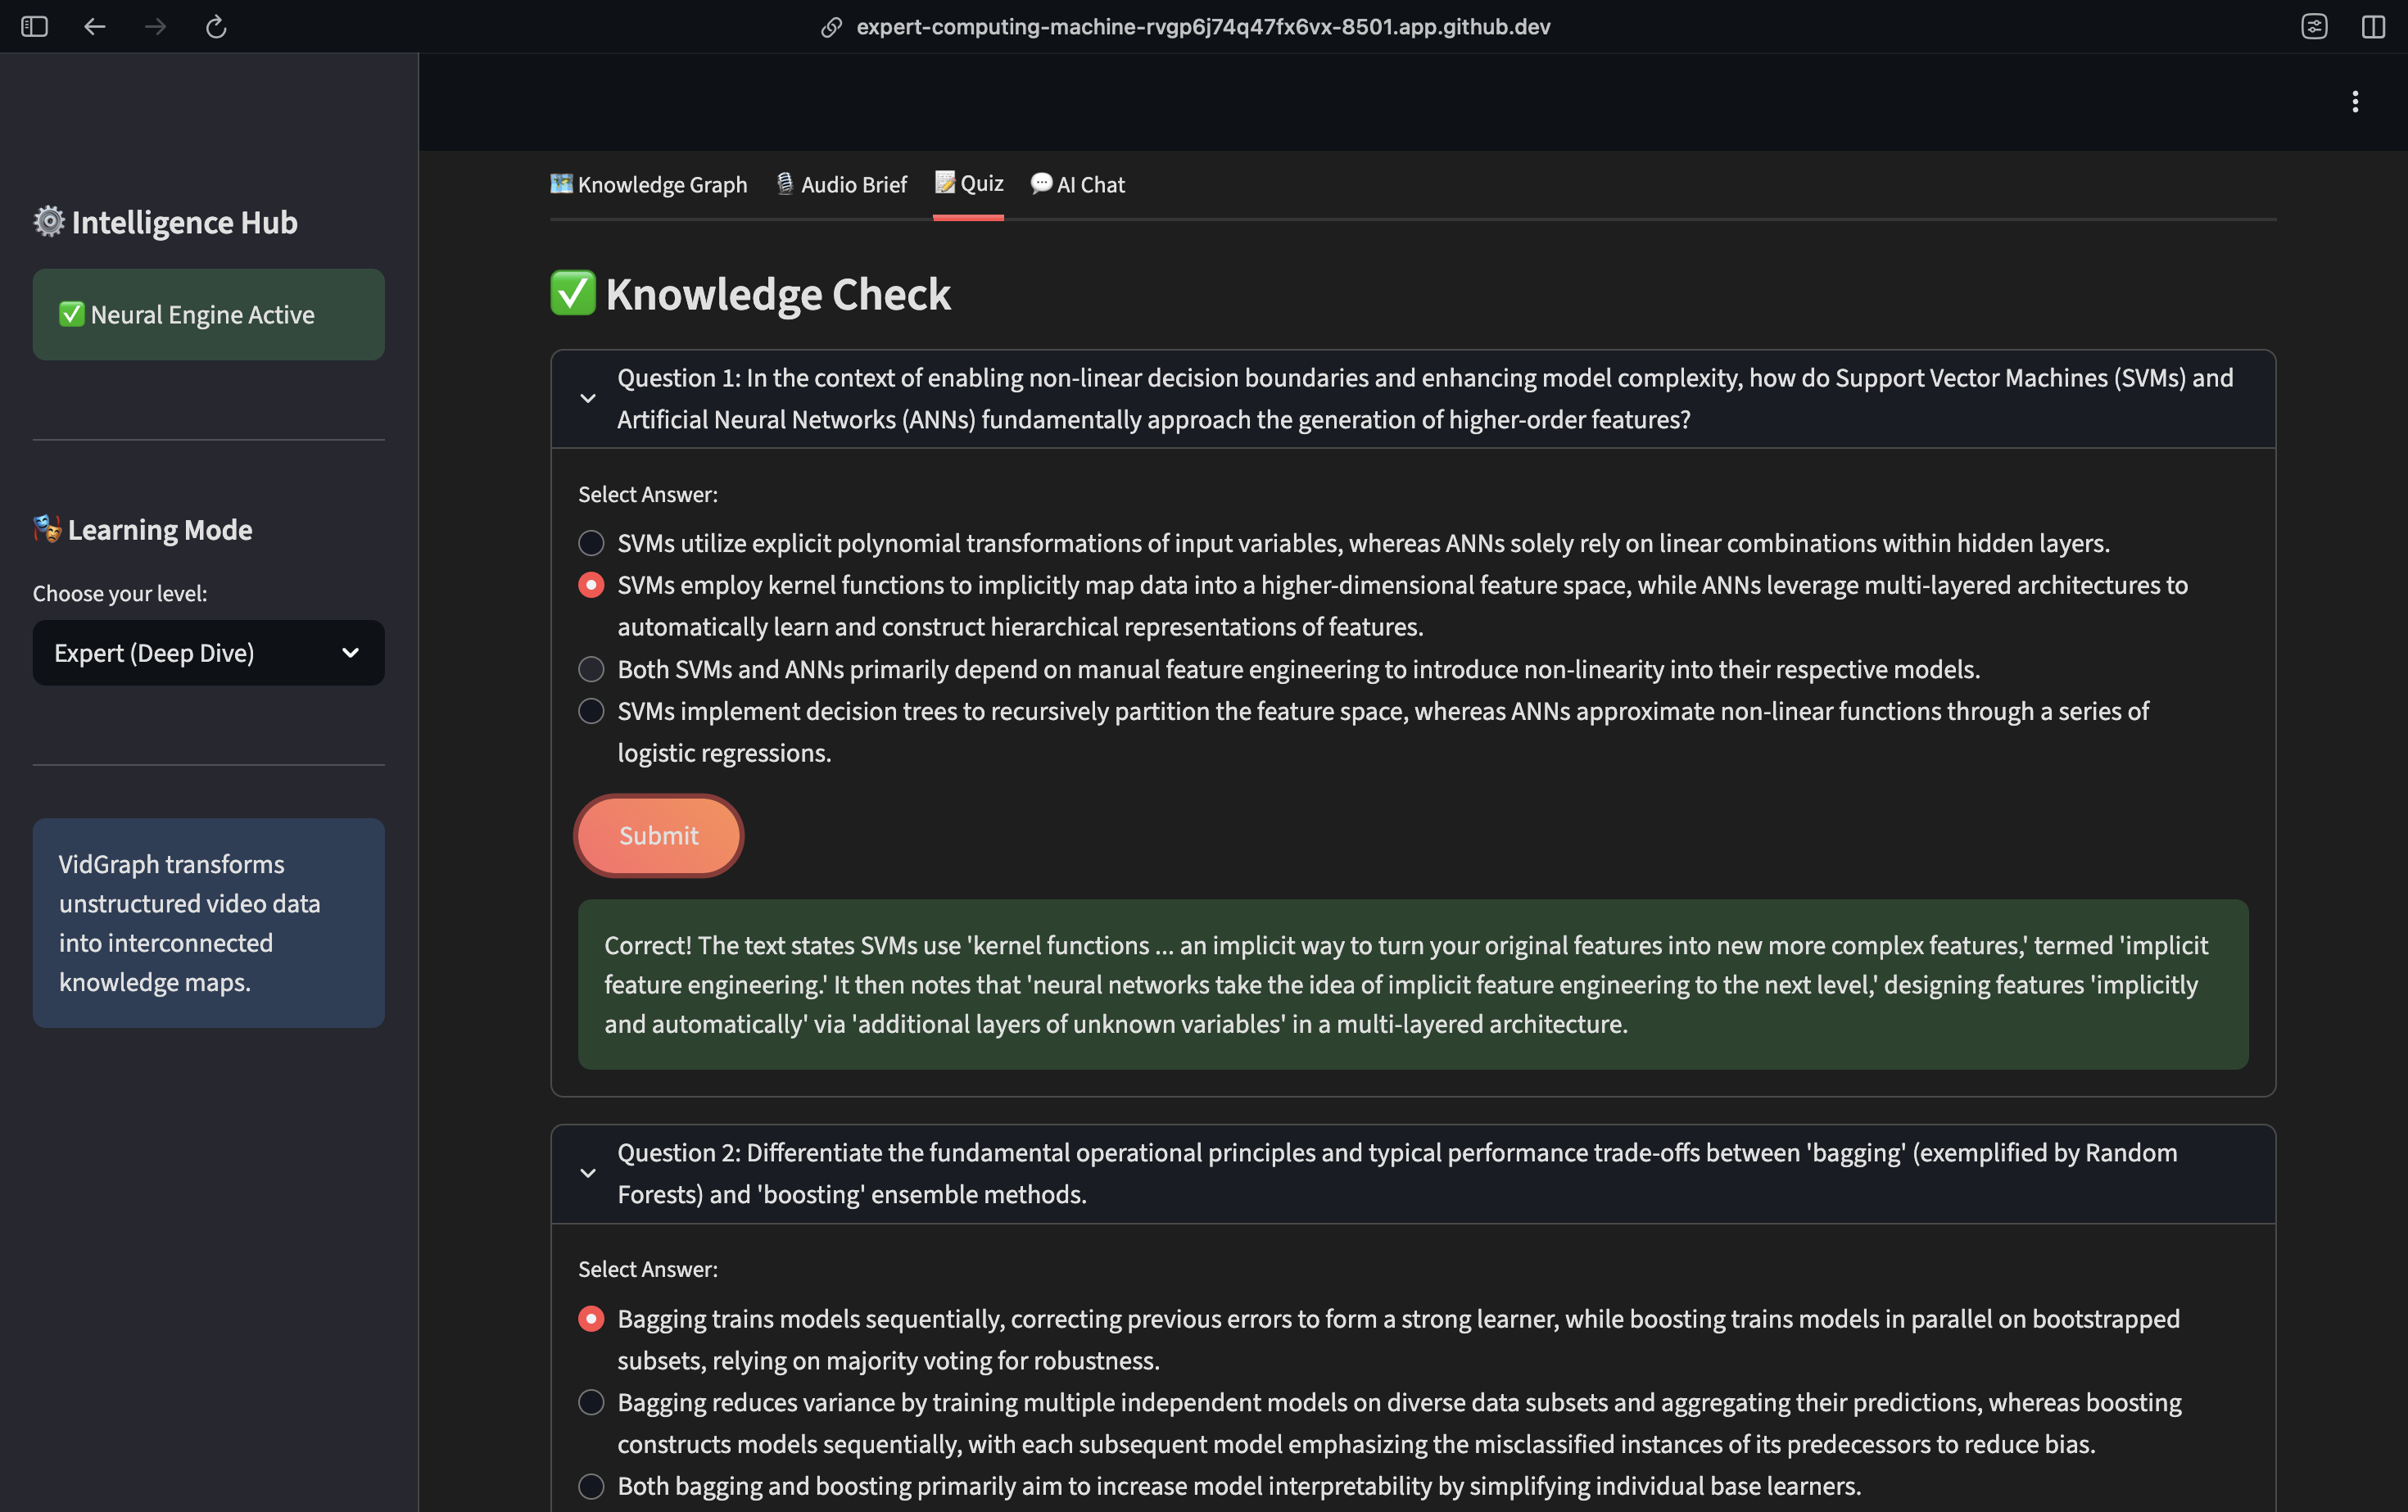Viewport: 2408px width, 1512px height.
Task: Switch to the Knowledge Graph tab
Action: pos(649,185)
